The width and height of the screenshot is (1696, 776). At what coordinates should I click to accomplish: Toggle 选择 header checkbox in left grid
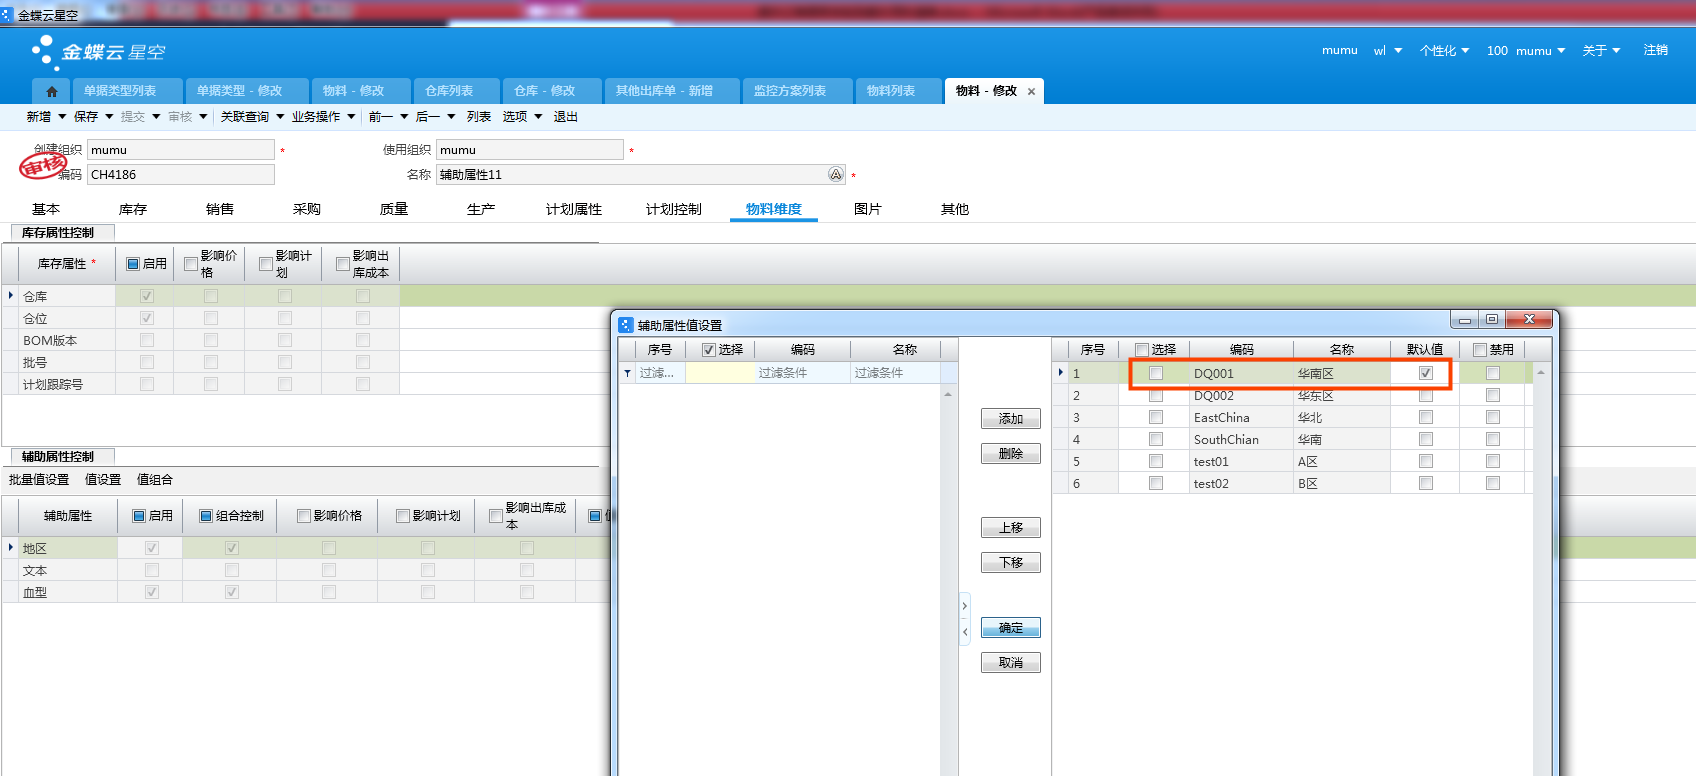click(709, 350)
